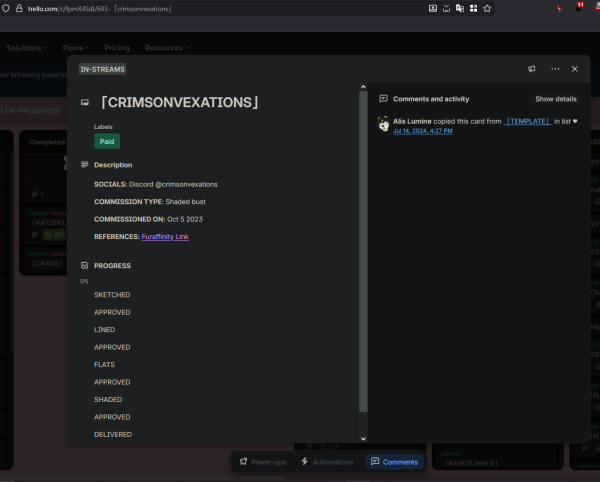Click the Show details button
600x482 pixels.
click(x=555, y=99)
